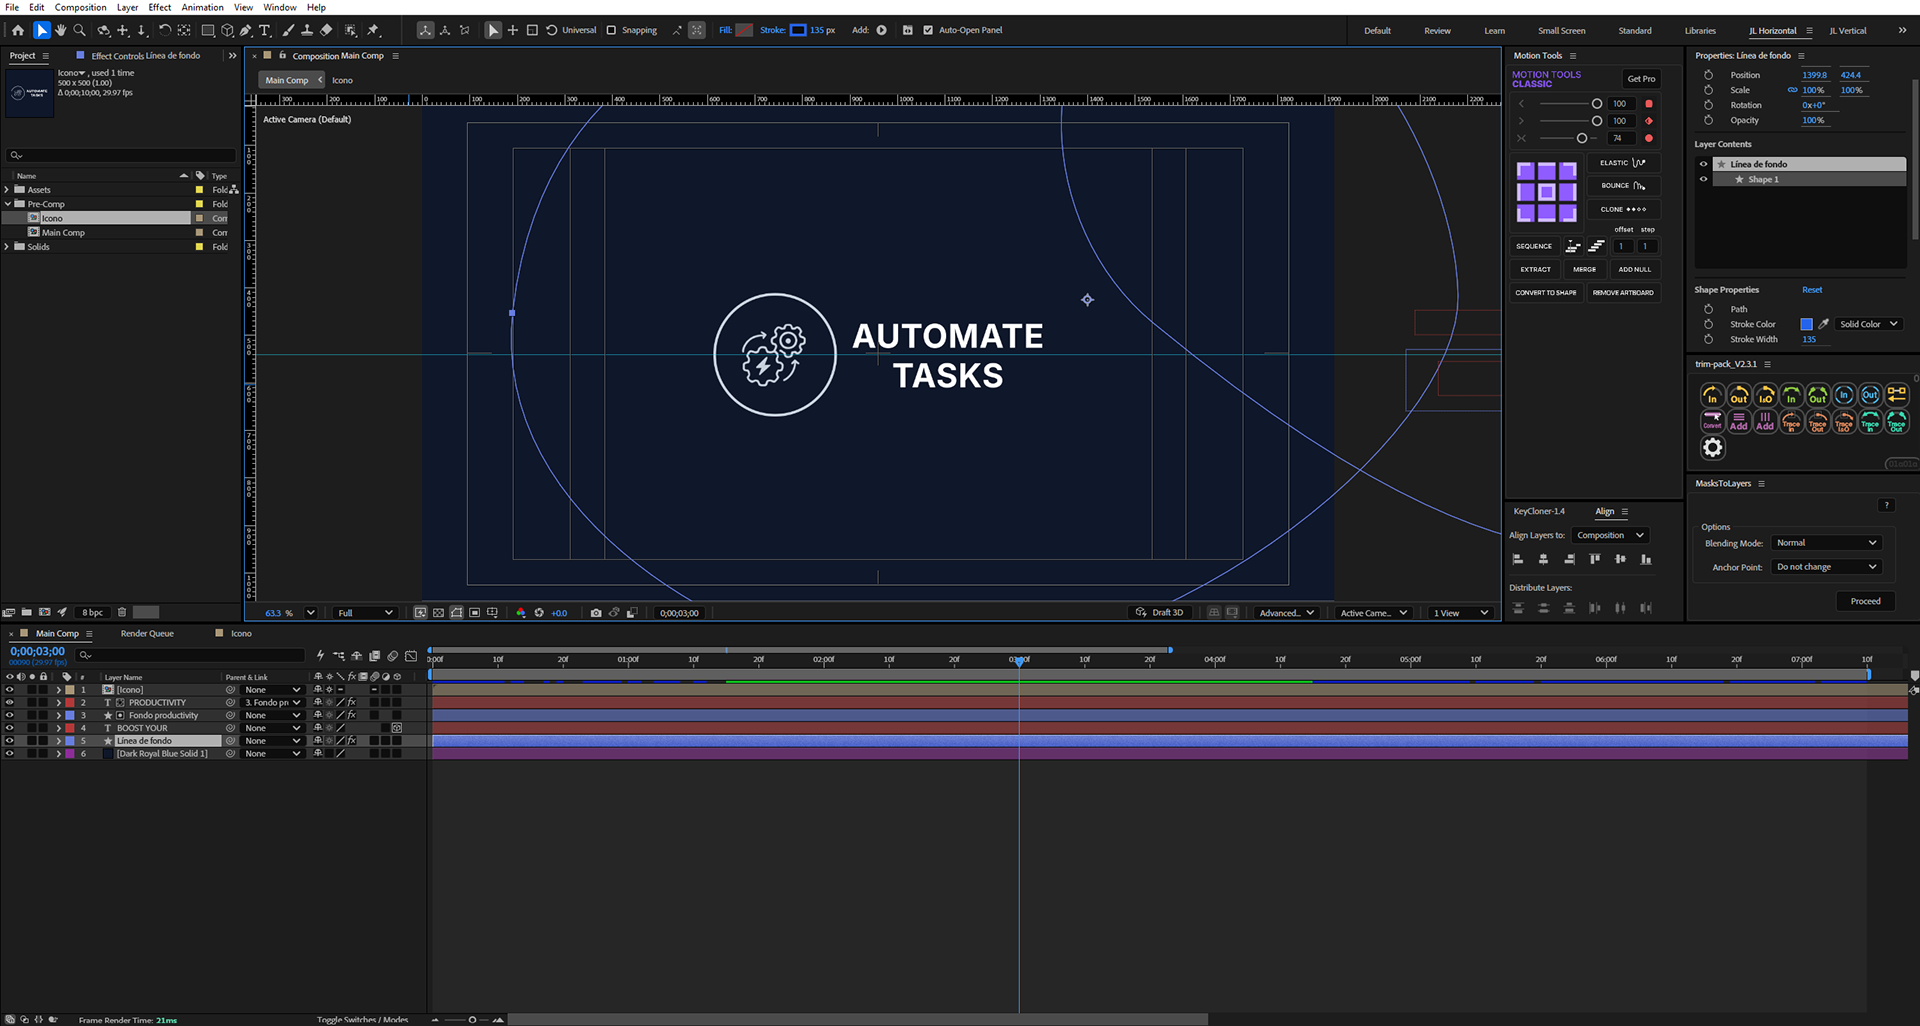Align layers to horizontal center
1920x1026 pixels.
tap(1543, 559)
